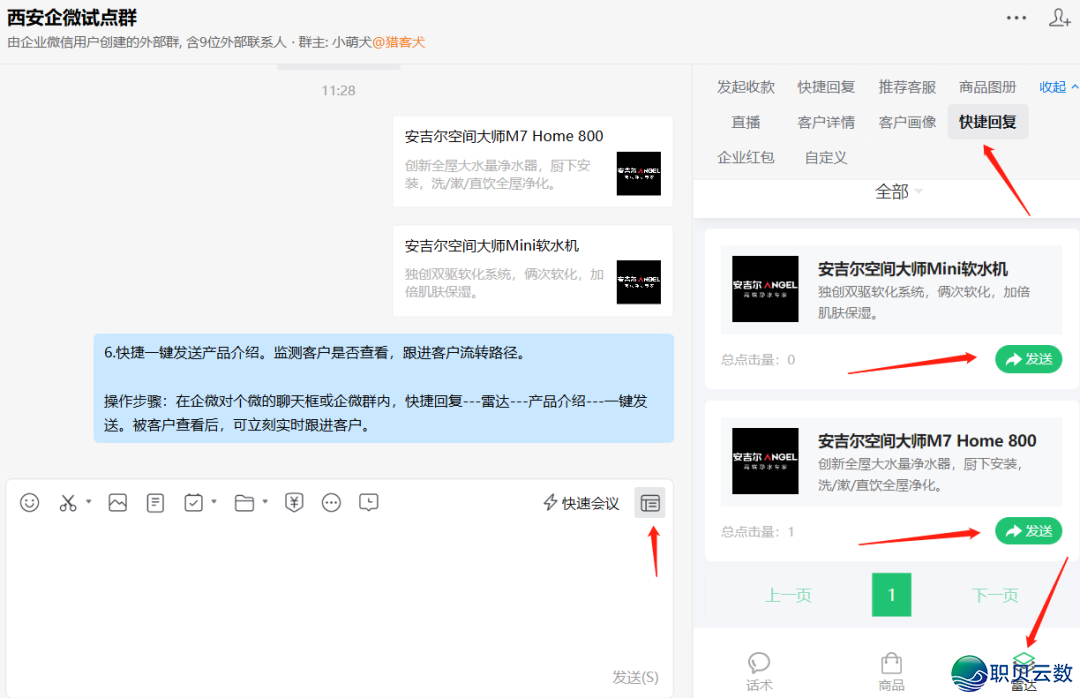Image resolution: width=1080 pixels, height=698 pixels.
Task: Open more options bubble icon
Action: pyautogui.click(x=331, y=503)
